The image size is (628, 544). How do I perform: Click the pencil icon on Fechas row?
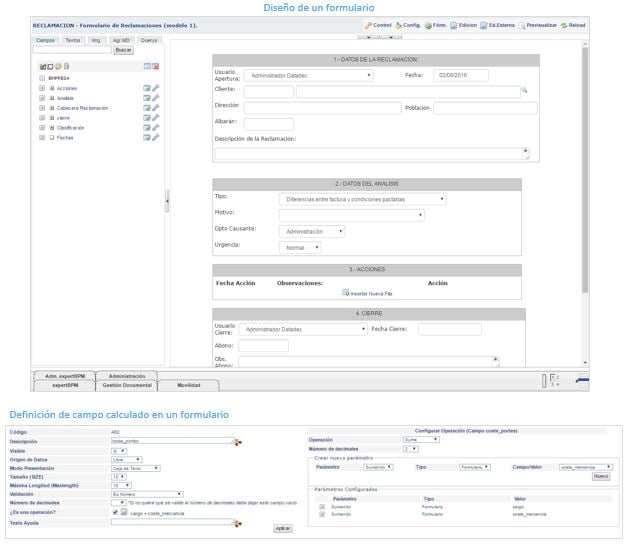tap(155, 137)
